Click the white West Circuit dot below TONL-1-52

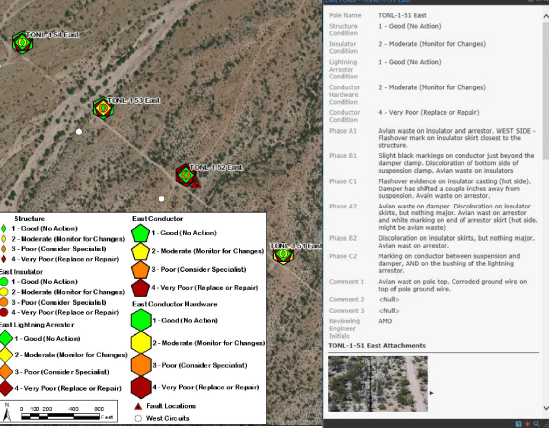[161, 199]
